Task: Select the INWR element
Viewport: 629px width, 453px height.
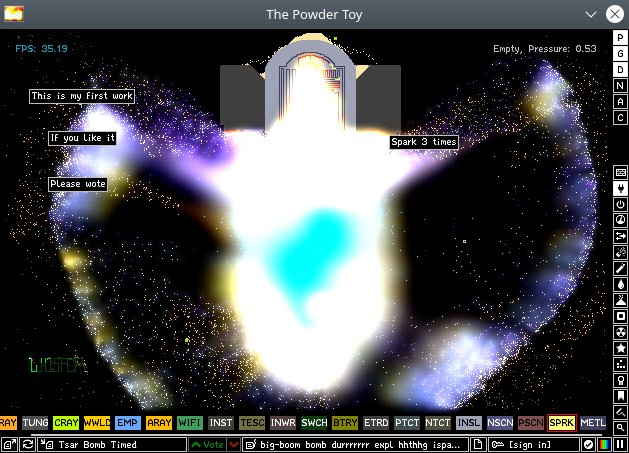Action: [x=283, y=423]
